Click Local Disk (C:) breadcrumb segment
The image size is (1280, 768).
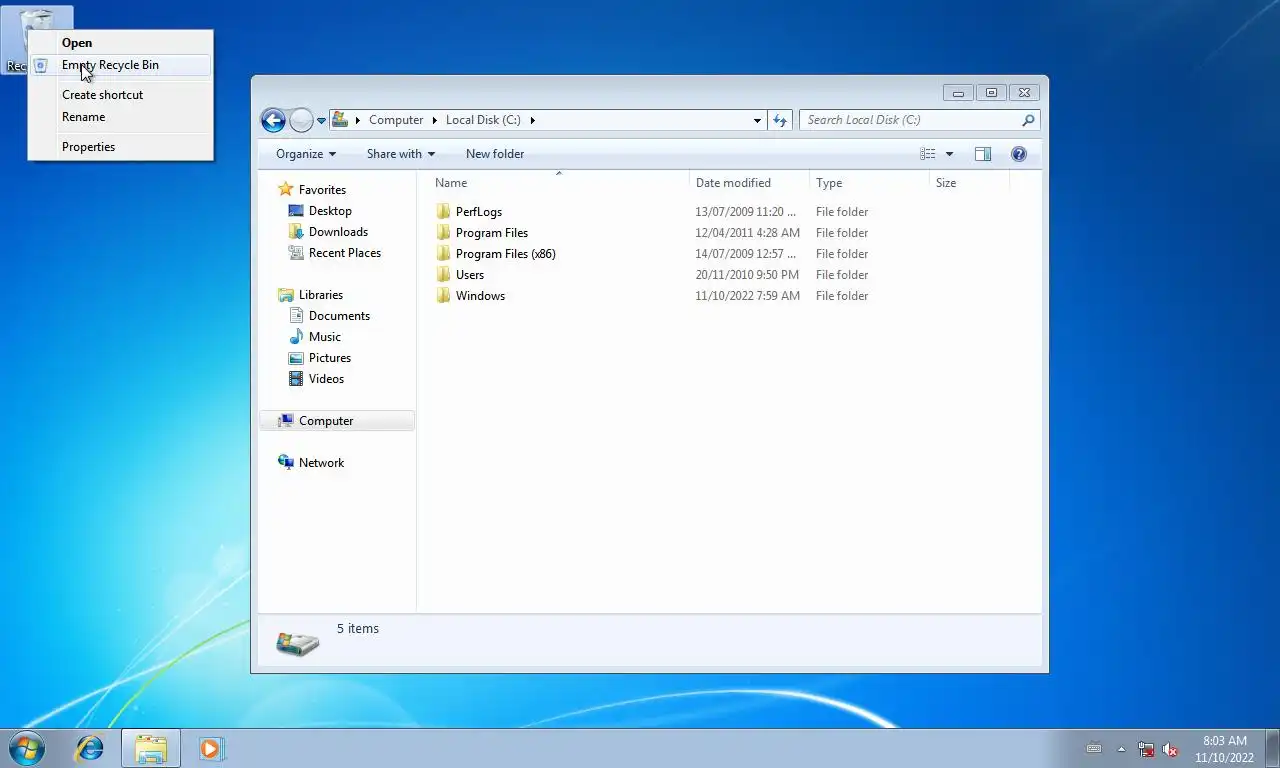click(x=483, y=120)
